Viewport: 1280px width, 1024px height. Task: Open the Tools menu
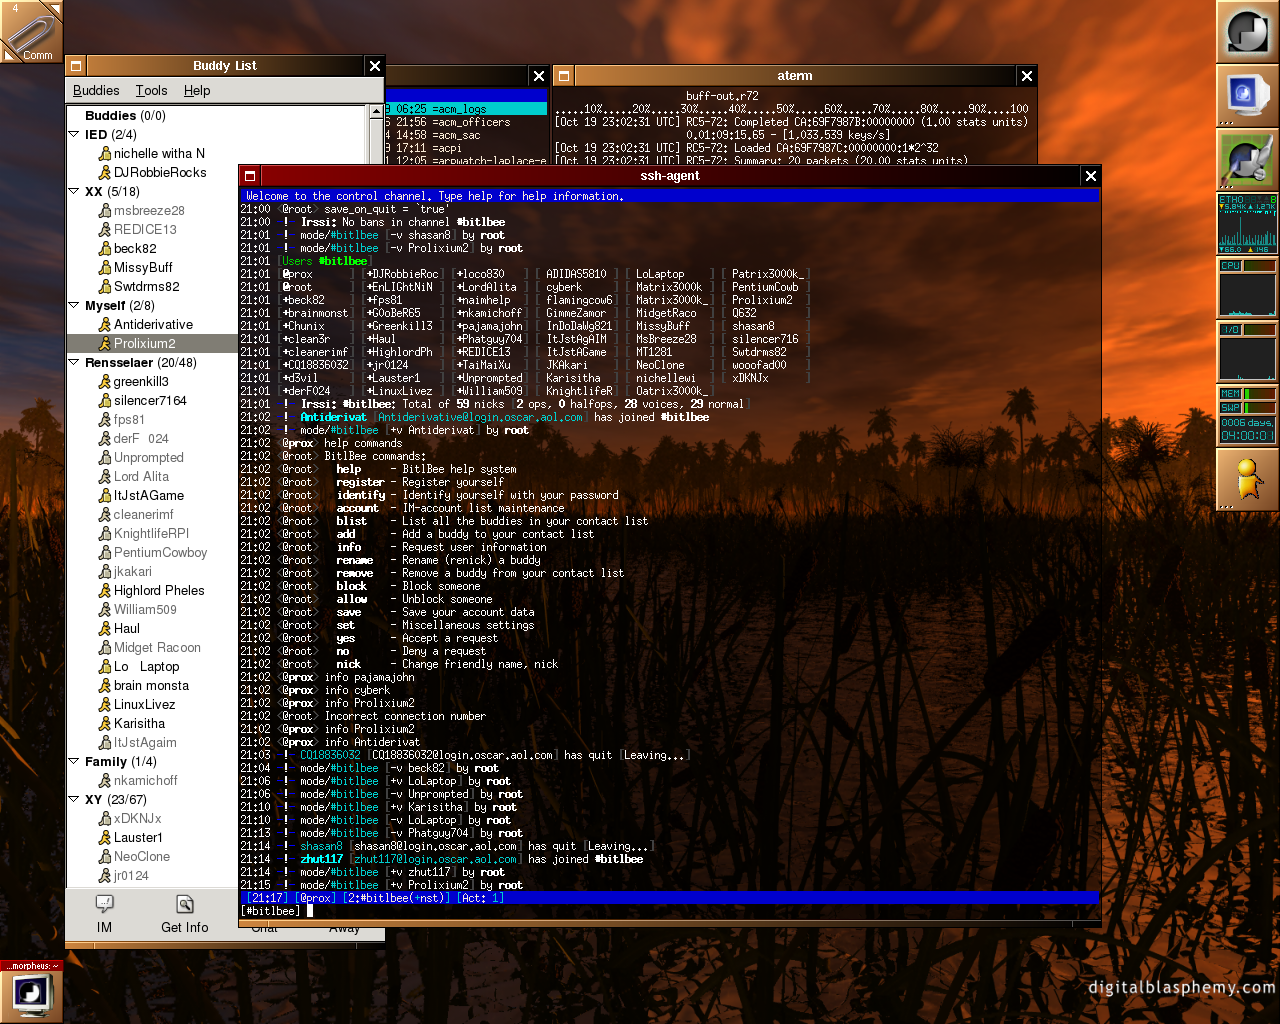pos(152,90)
